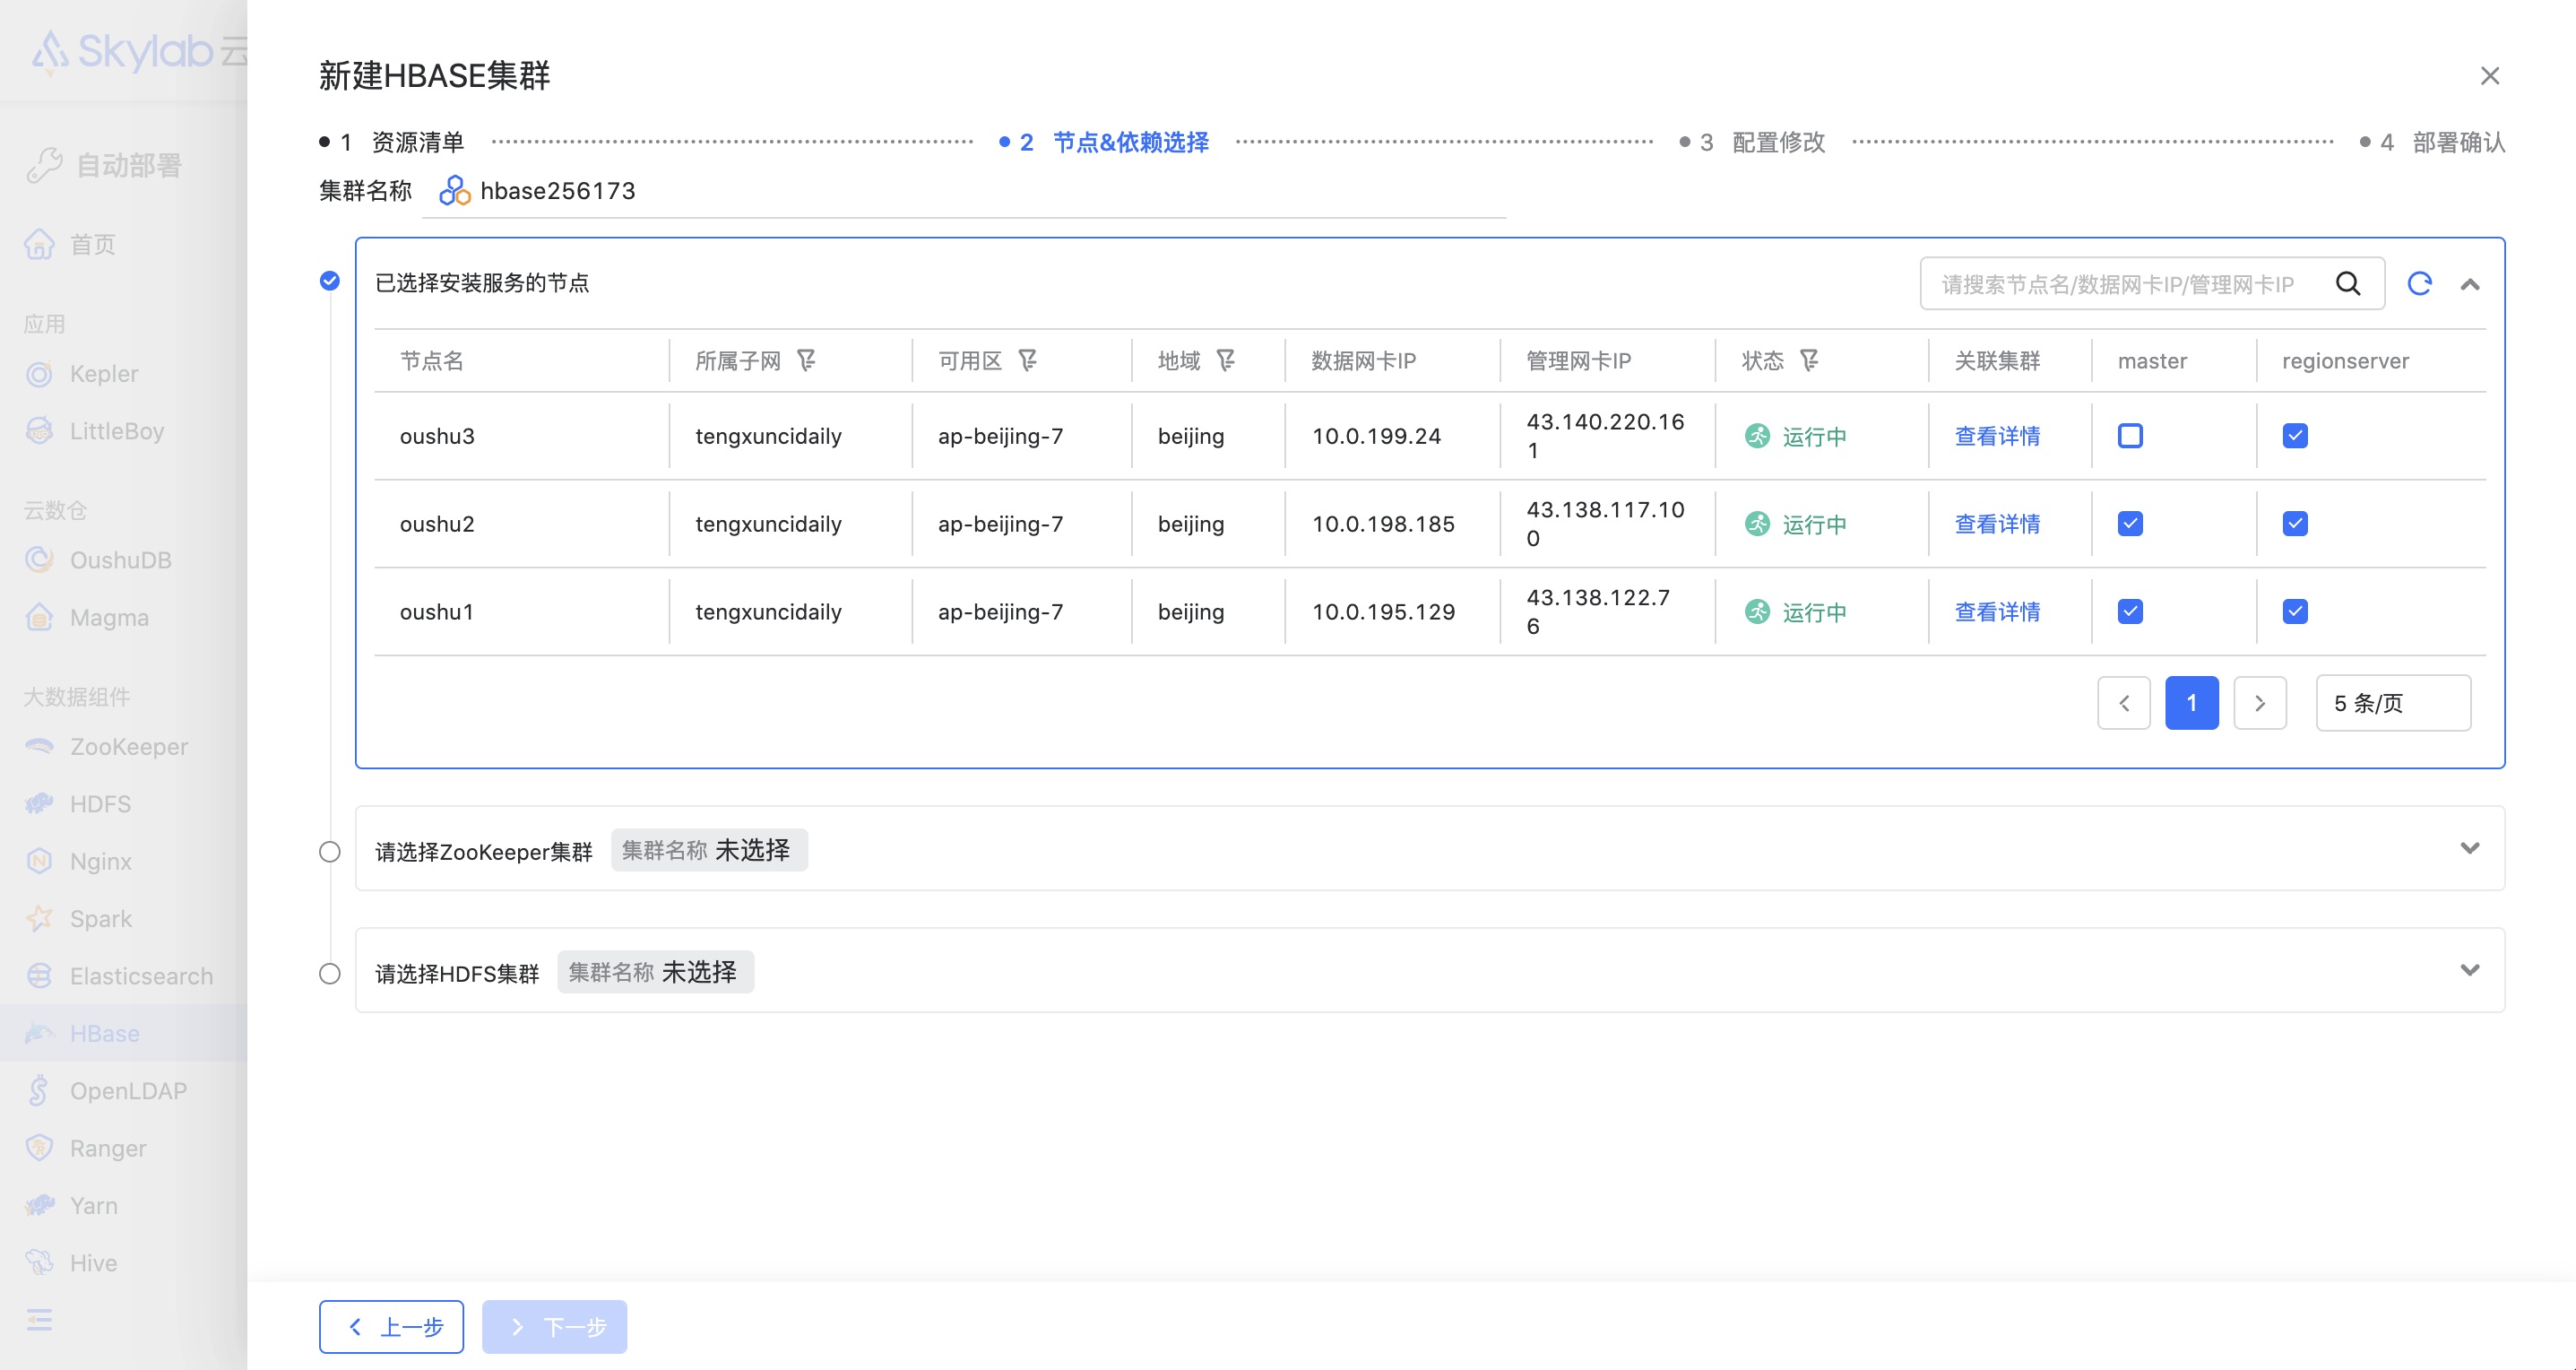Viewport: 2576px width, 1370px height.
Task: Open OushuDB from the sidebar
Action: 120,560
